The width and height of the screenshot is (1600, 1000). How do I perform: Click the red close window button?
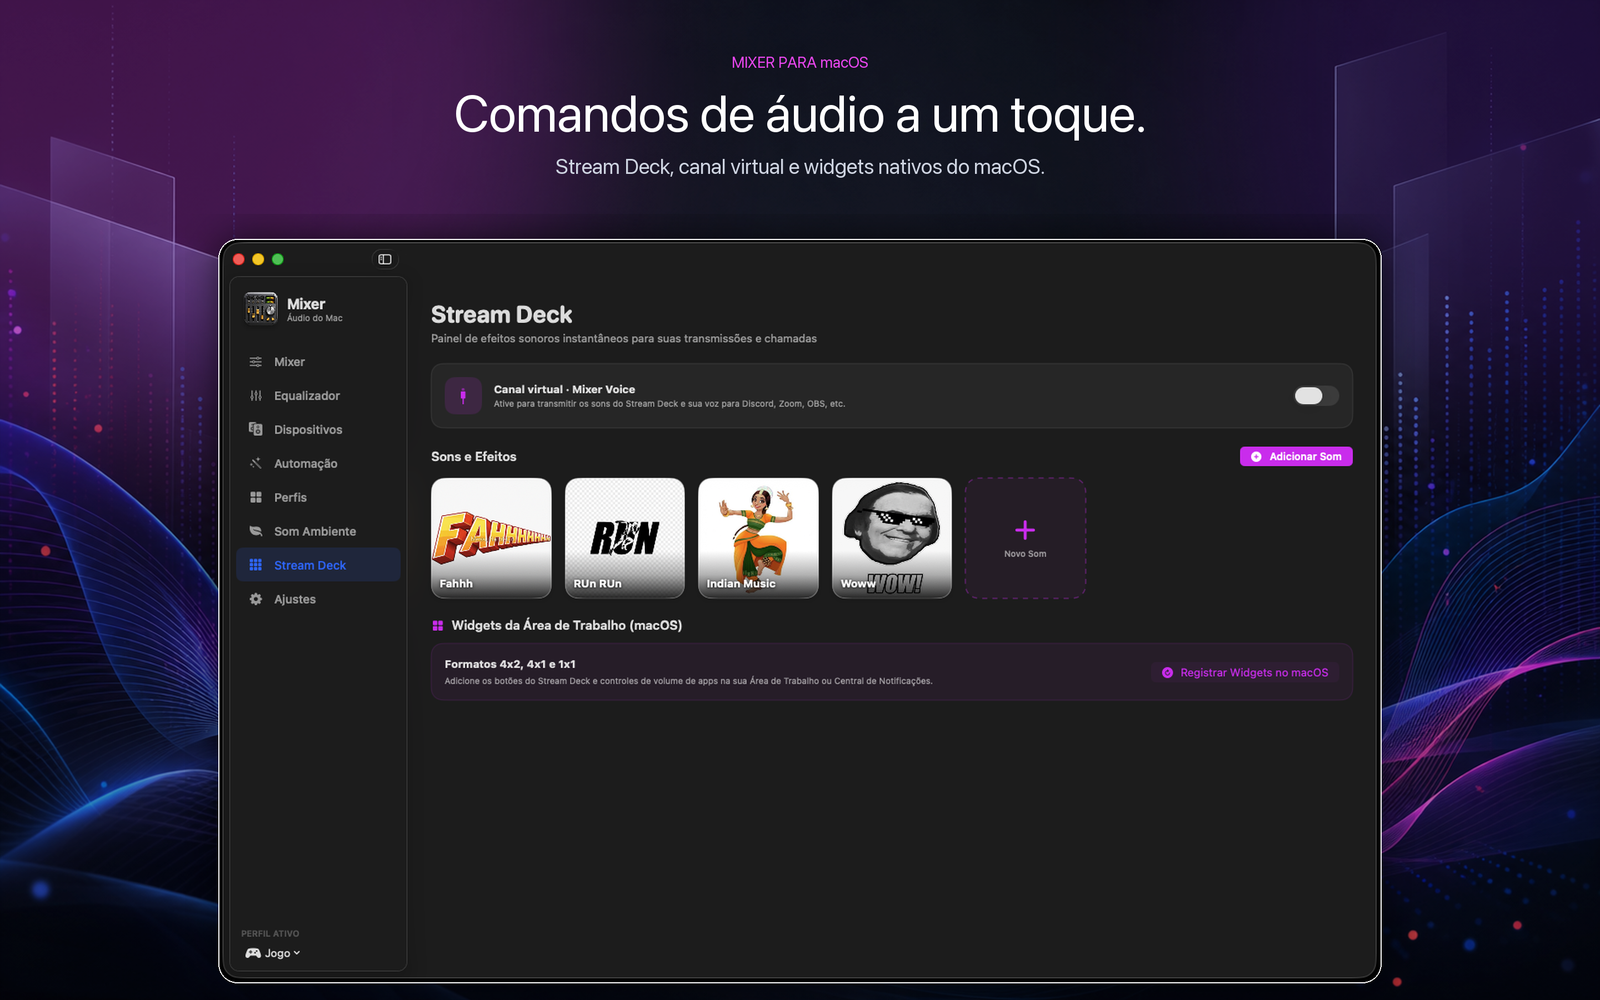[x=239, y=259]
